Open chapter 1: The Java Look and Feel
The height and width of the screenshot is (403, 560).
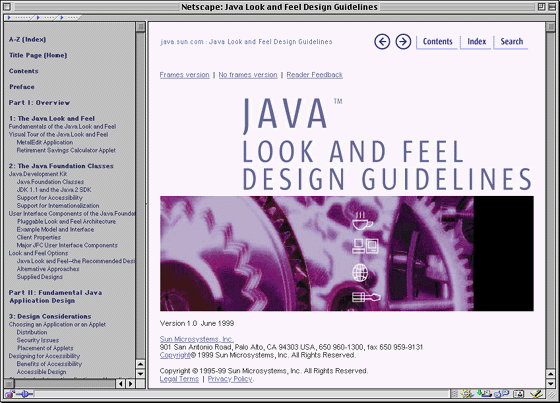click(52, 118)
